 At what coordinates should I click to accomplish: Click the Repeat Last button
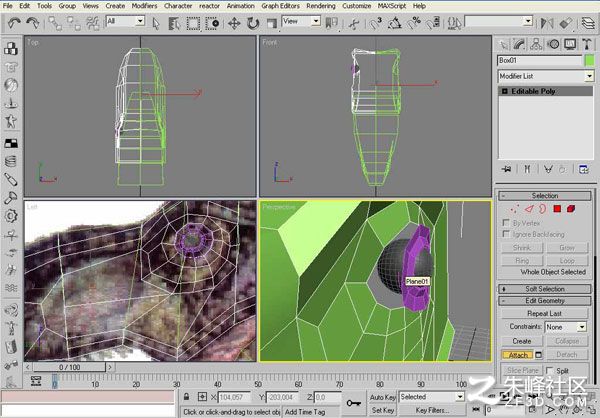click(545, 314)
